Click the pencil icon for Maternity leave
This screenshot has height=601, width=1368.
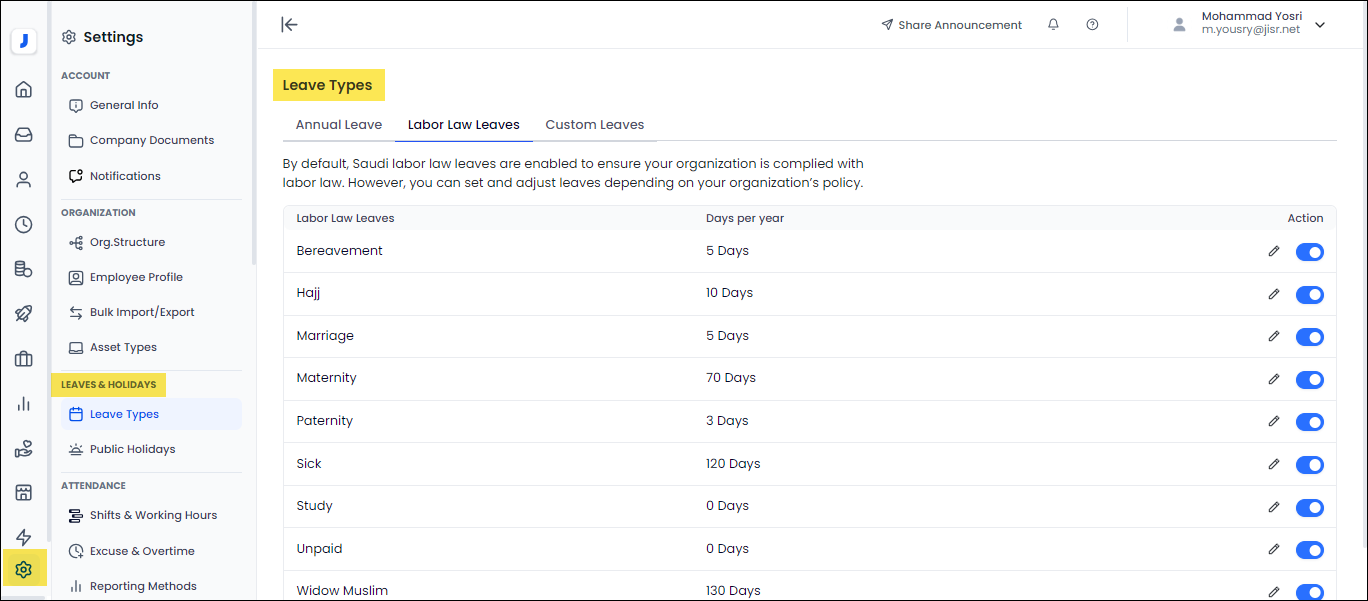pos(1273,379)
